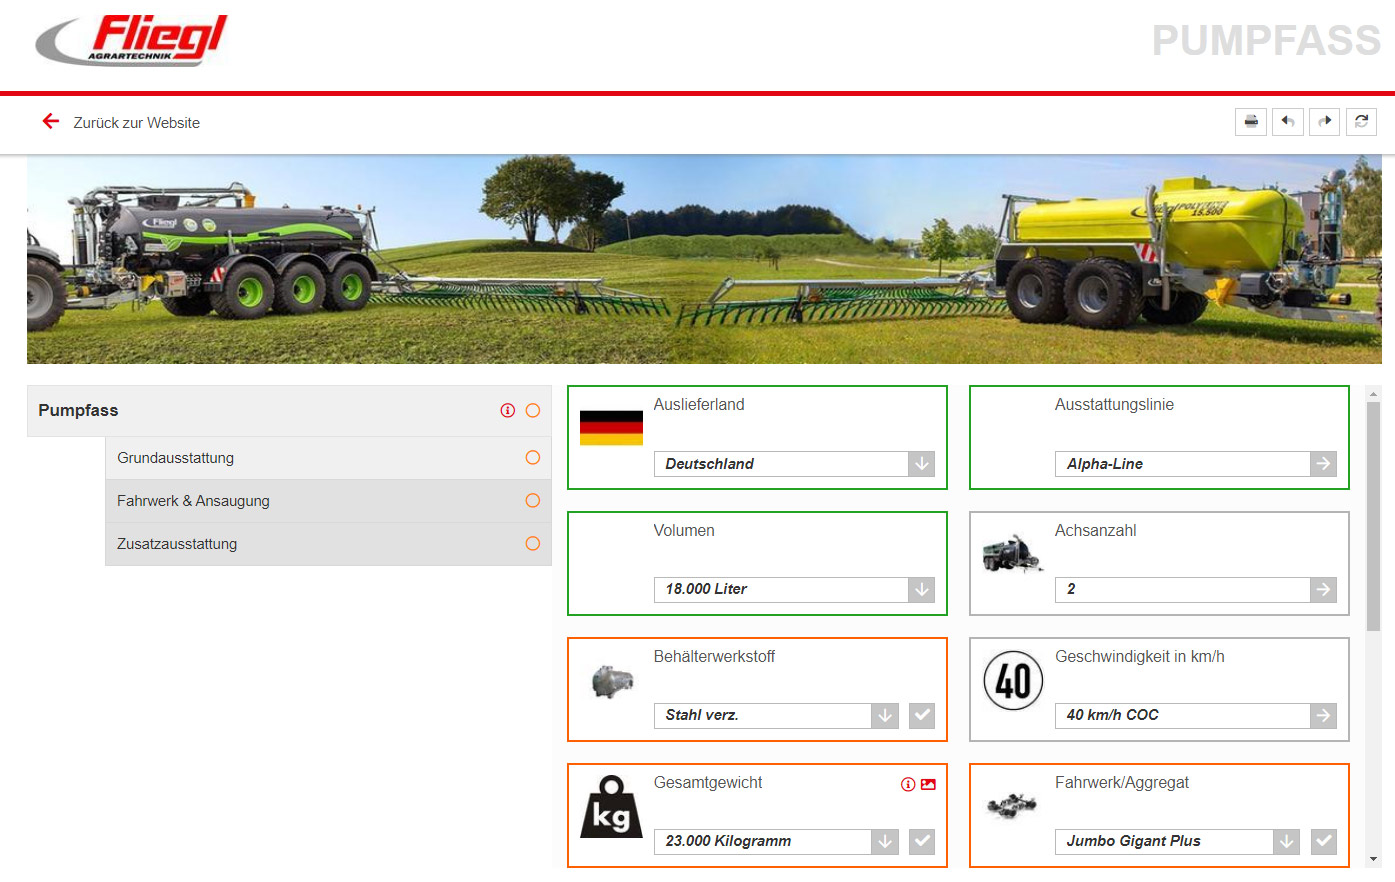Click the Fliegl Agrartechnik logo
The width and height of the screenshot is (1395, 882).
(132, 42)
